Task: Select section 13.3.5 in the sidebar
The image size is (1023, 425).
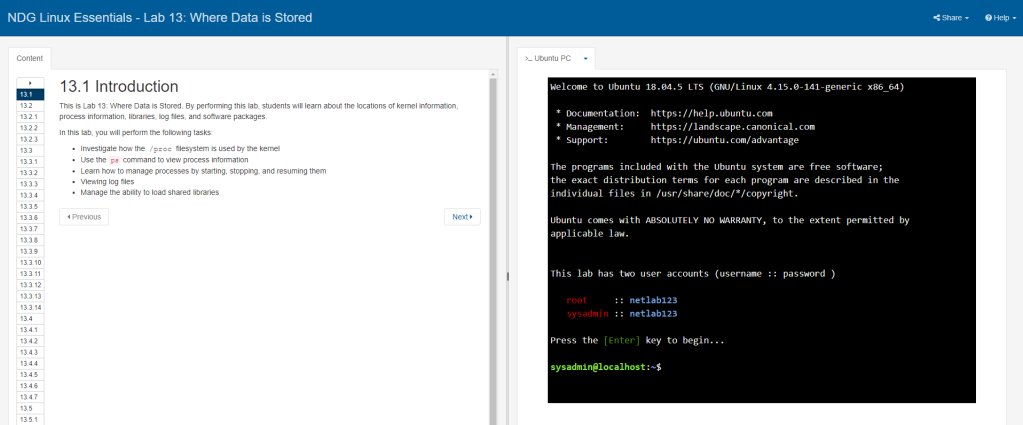Action: [x=29, y=206]
